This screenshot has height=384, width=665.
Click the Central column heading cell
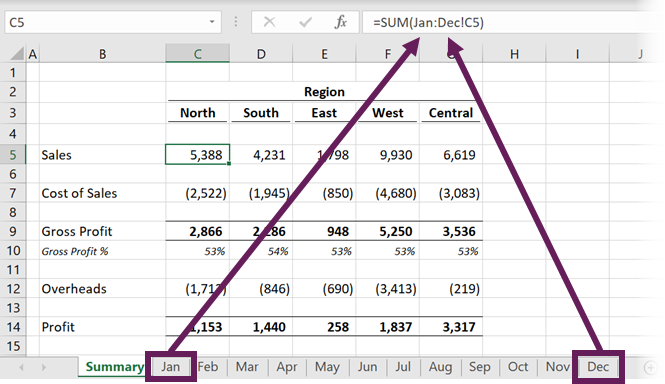(x=451, y=113)
